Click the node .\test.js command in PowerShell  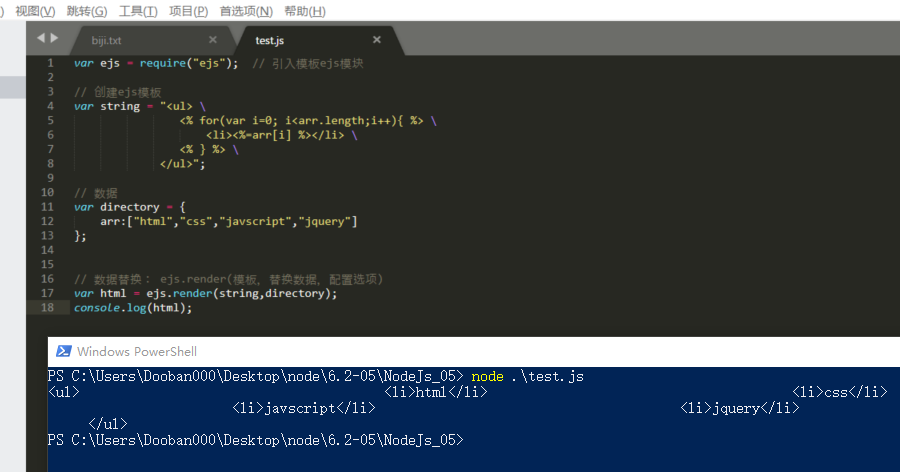(x=527, y=377)
